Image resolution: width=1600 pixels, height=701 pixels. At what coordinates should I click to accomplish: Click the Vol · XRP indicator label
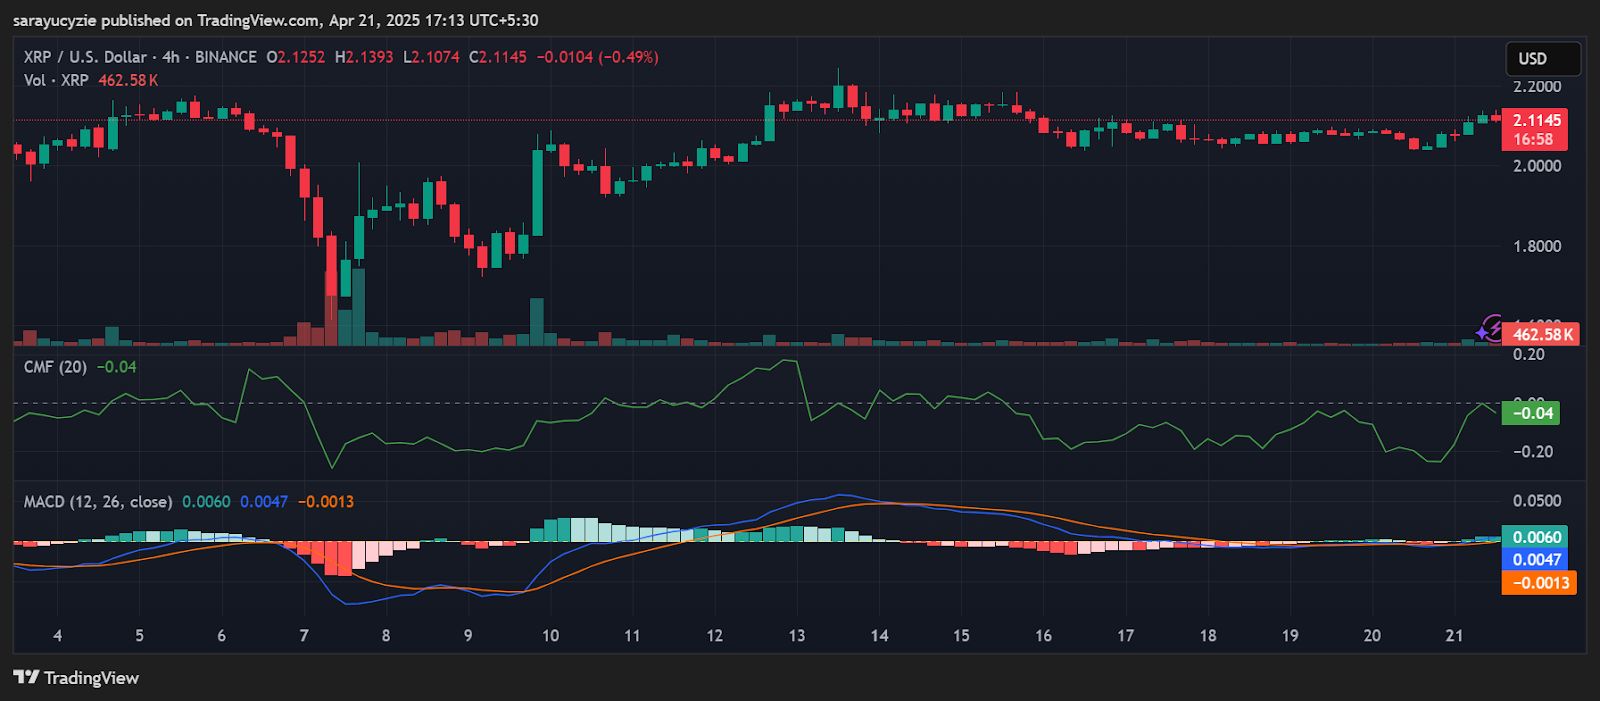coord(56,80)
